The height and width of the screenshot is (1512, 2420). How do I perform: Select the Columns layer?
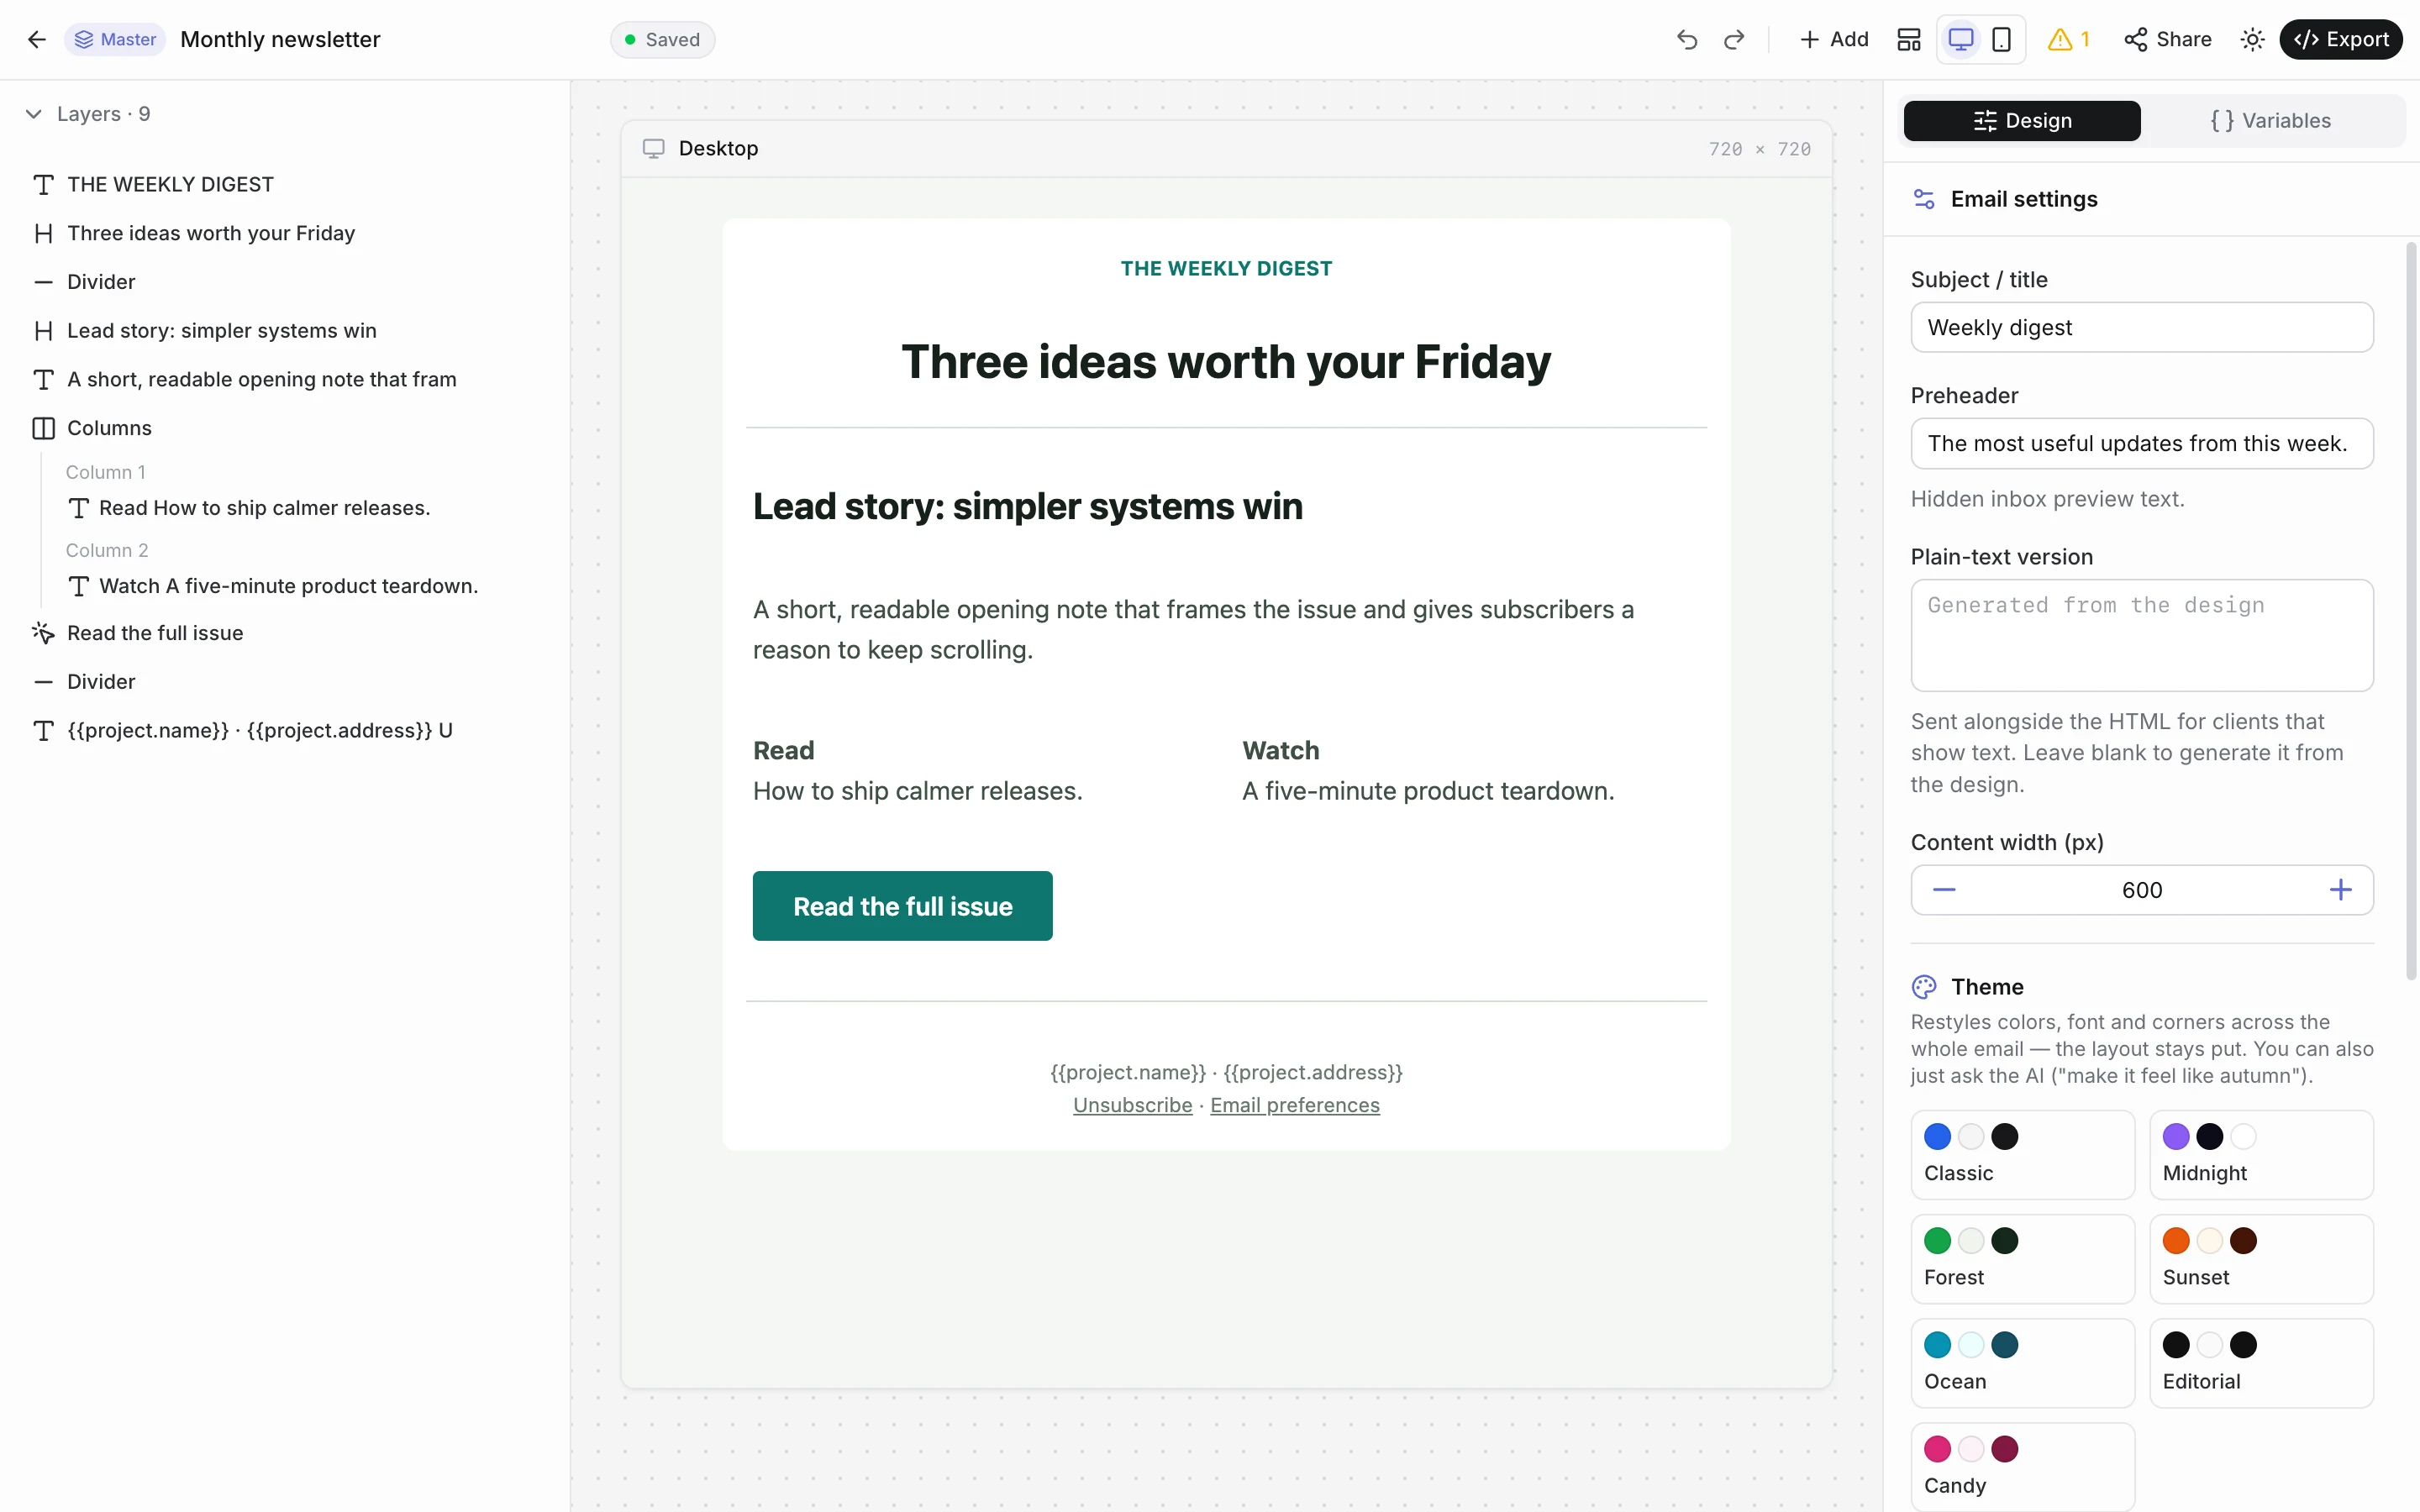(x=285, y=428)
